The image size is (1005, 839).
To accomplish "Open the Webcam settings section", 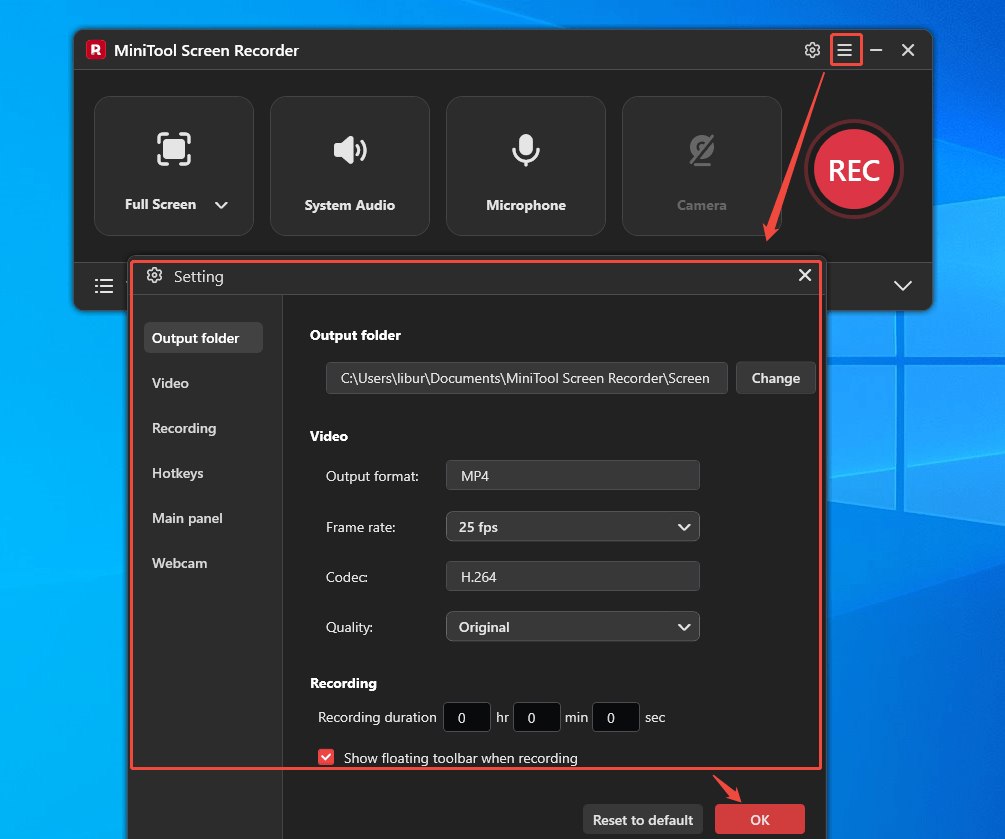I will pyautogui.click(x=179, y=563).
